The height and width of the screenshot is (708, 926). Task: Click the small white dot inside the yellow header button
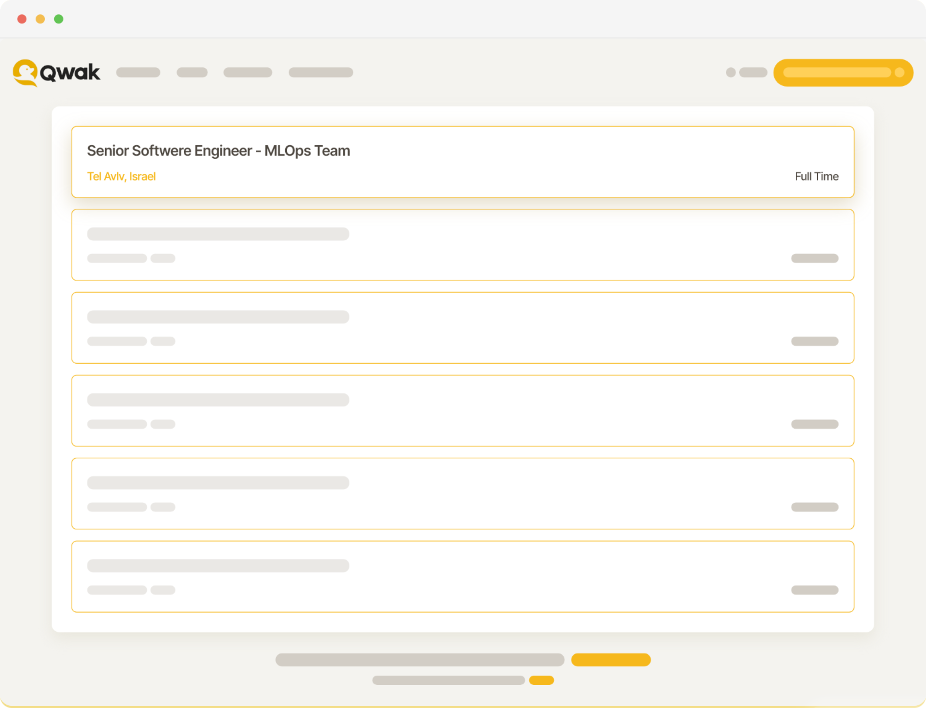click(x=899, y=73)
